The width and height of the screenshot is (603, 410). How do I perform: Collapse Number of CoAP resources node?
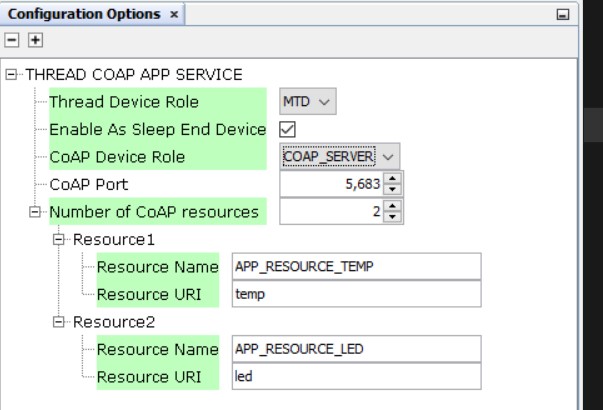coord(35,212)
